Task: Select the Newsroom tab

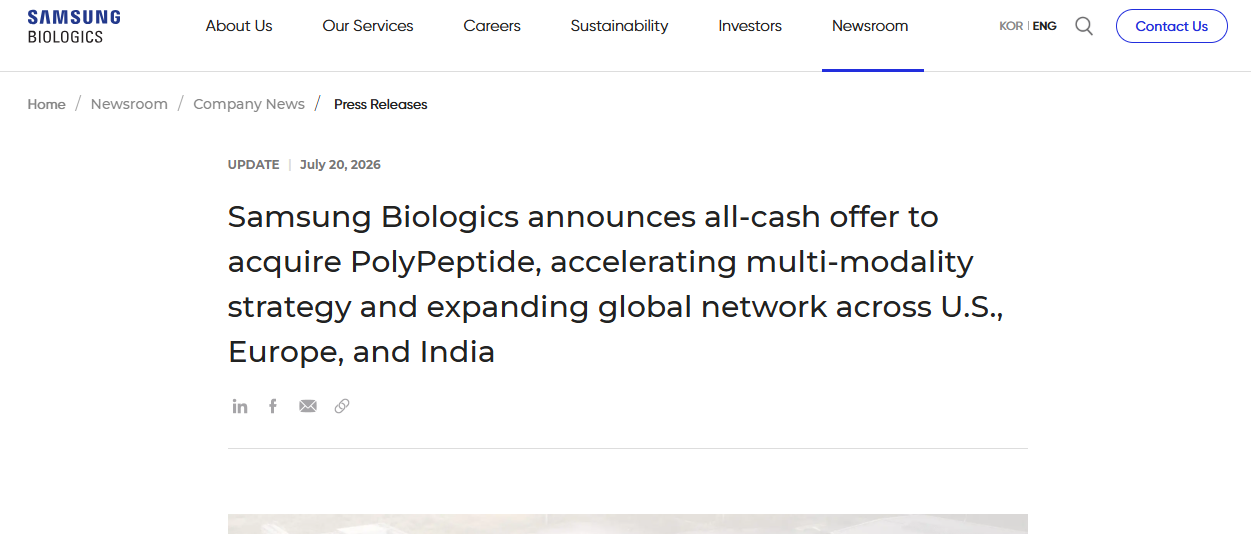Action: tap(870, 26)
